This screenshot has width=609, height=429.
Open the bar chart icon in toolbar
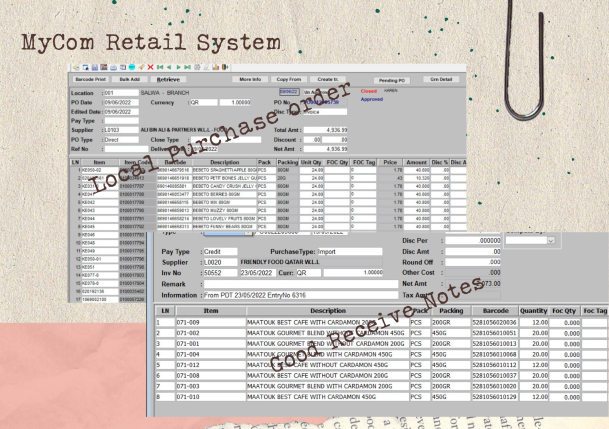click(x=216, y=68)
